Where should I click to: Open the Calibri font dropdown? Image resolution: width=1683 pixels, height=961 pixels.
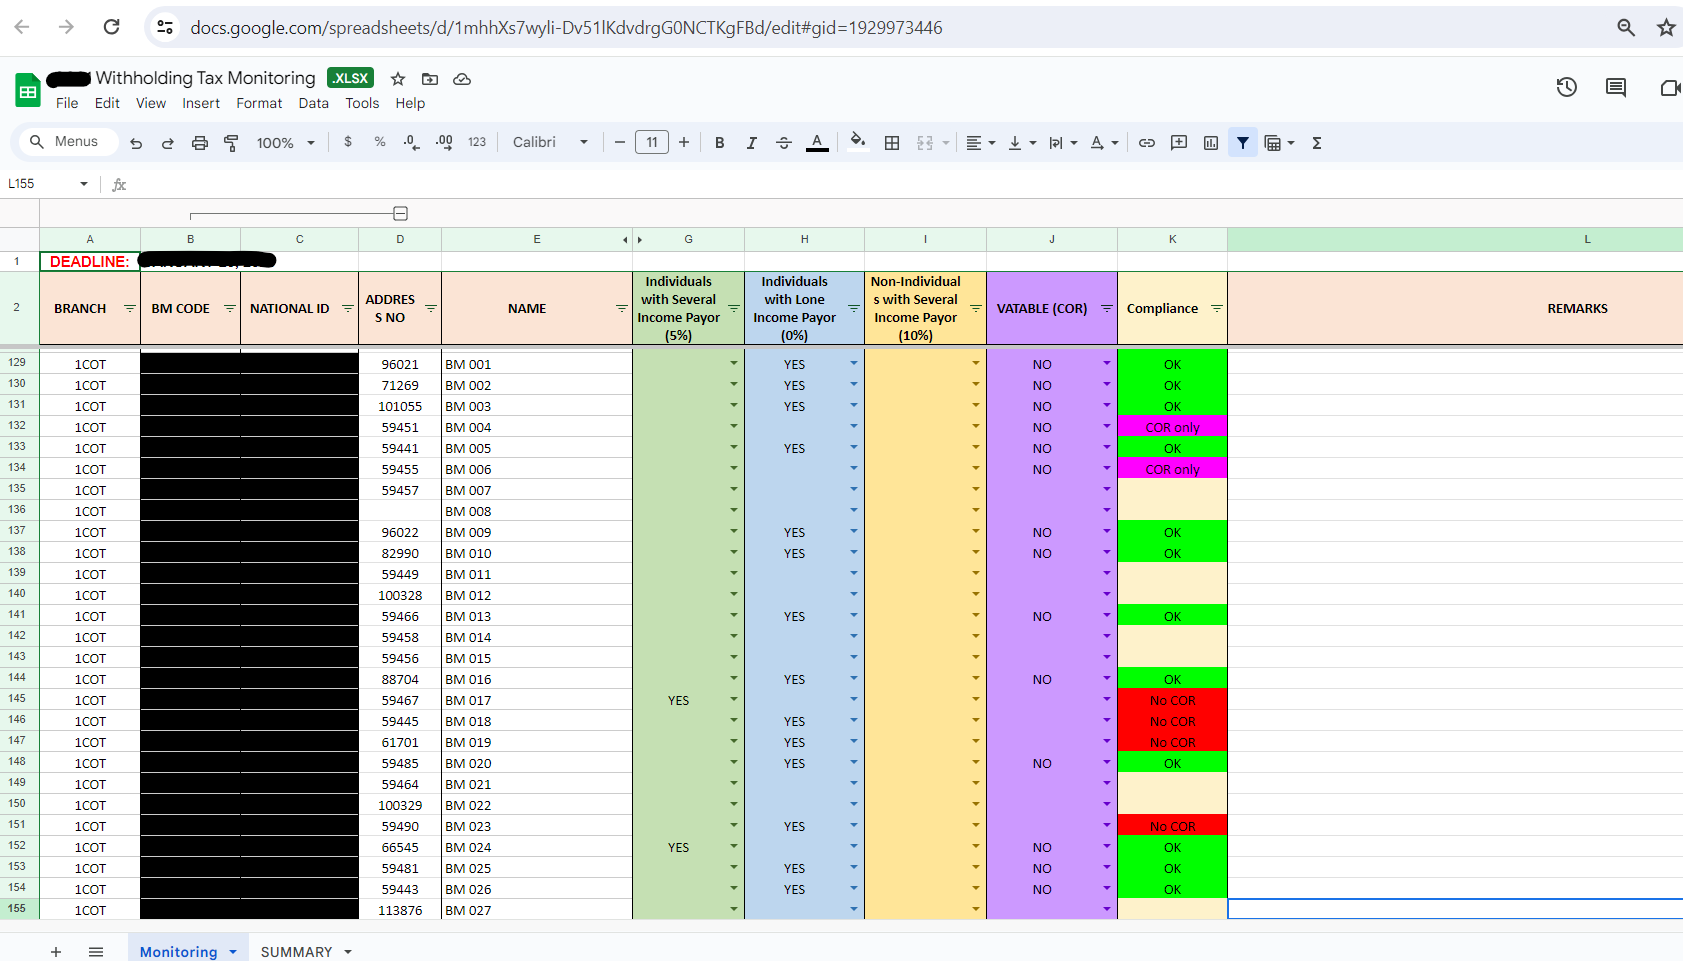[x=550, y=143]
